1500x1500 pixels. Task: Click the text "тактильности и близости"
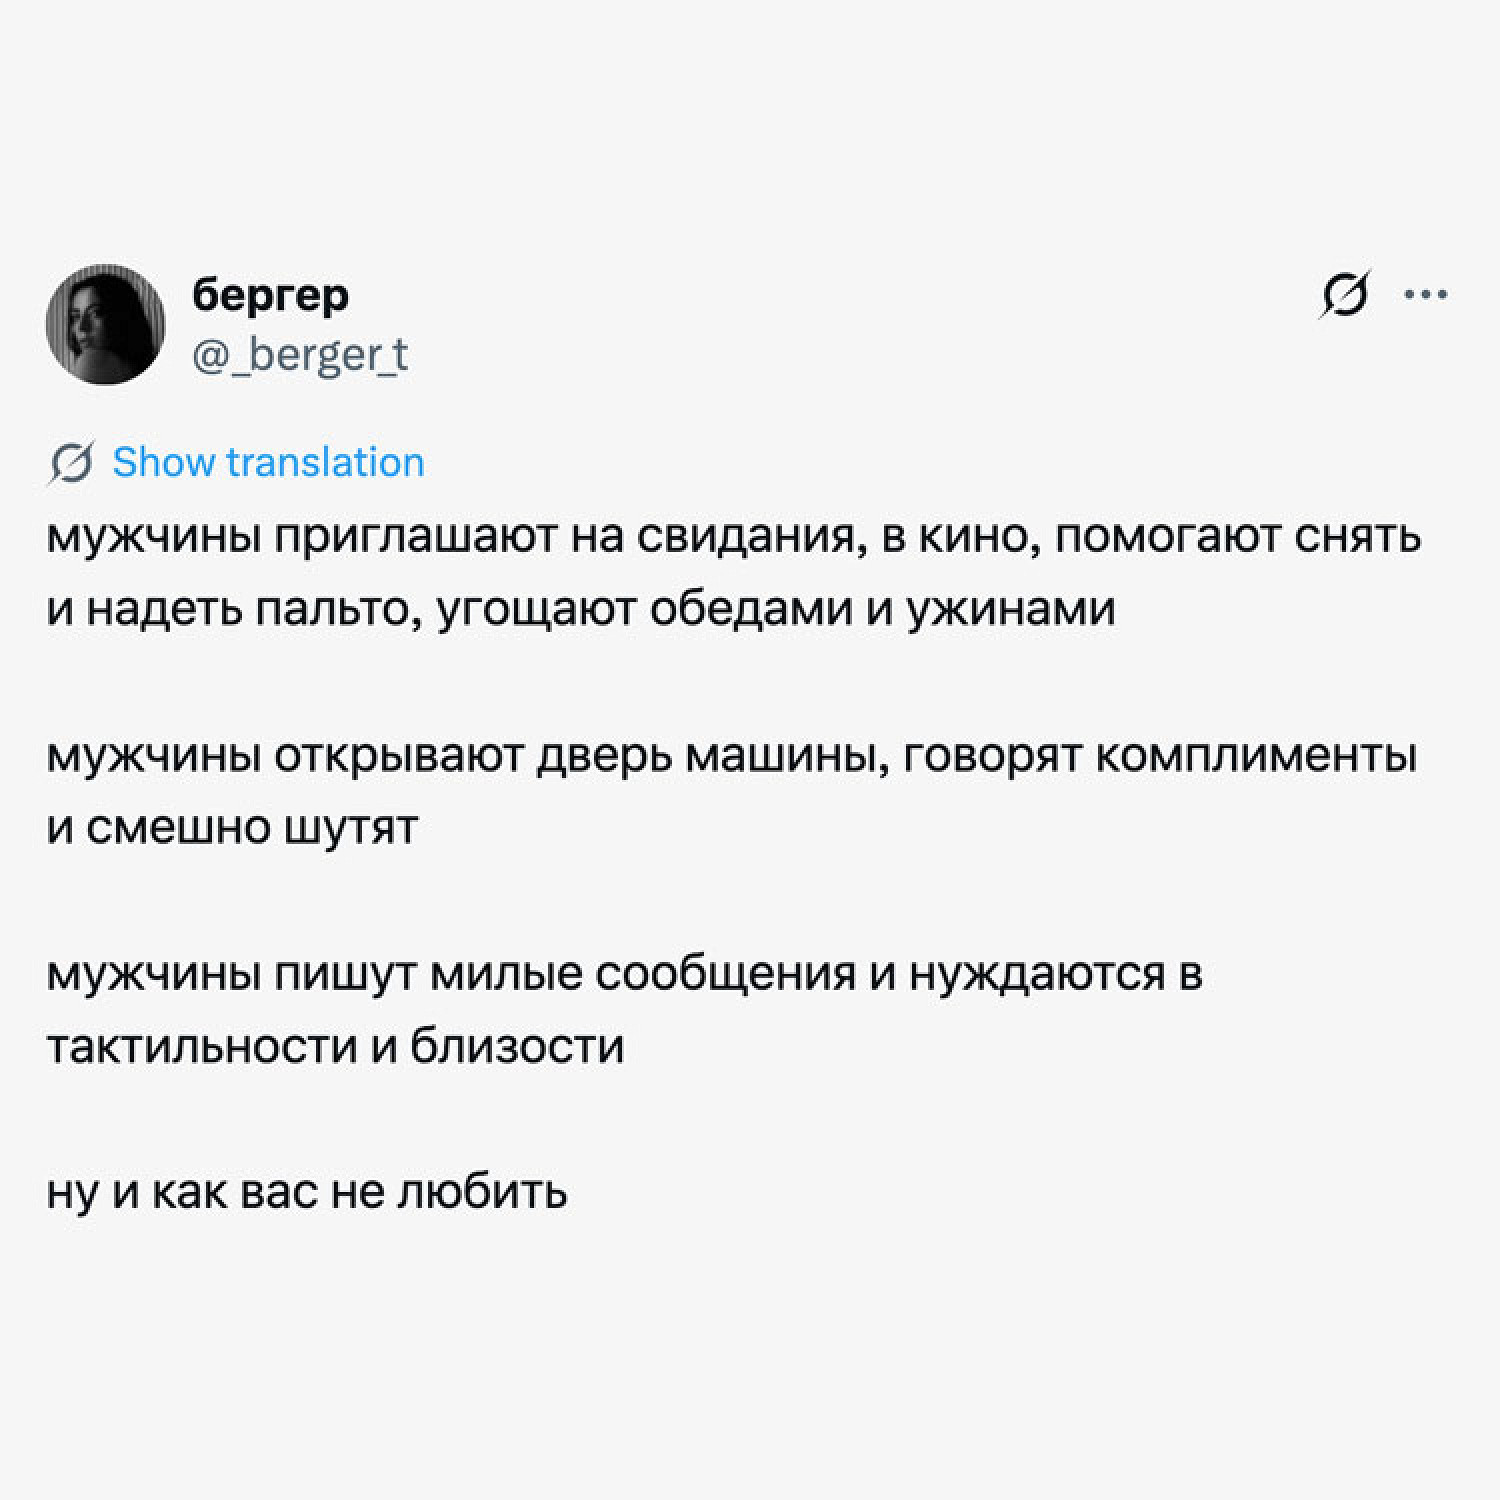(335, 1047)
